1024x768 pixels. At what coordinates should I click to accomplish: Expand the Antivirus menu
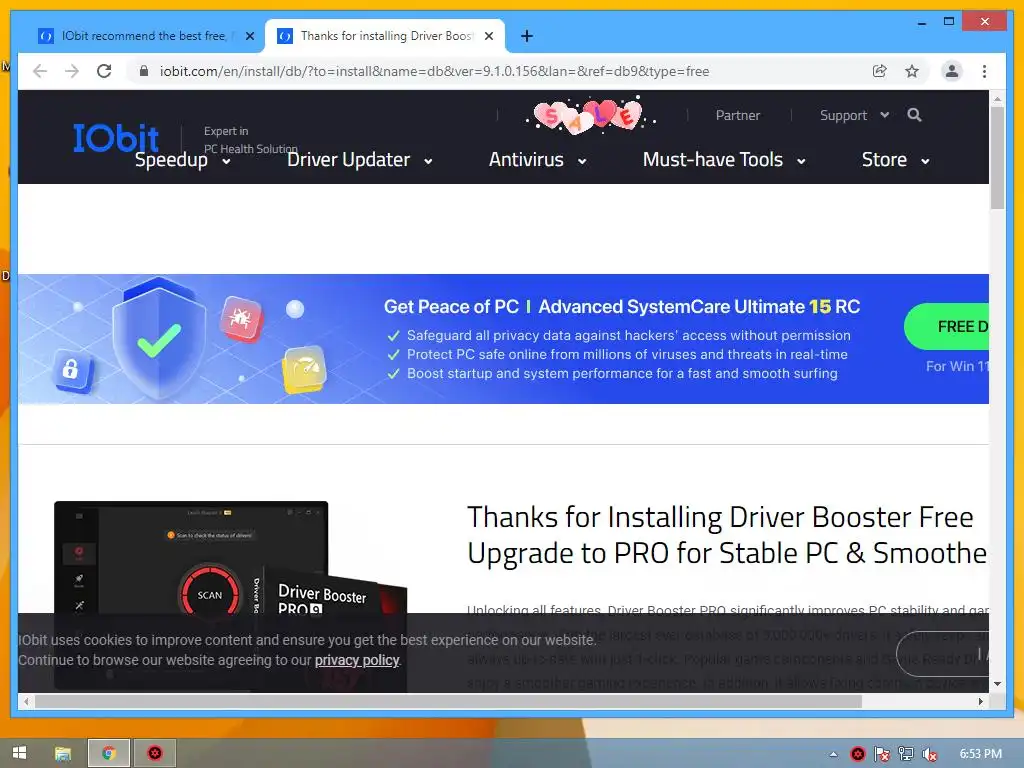click(537, 160)
